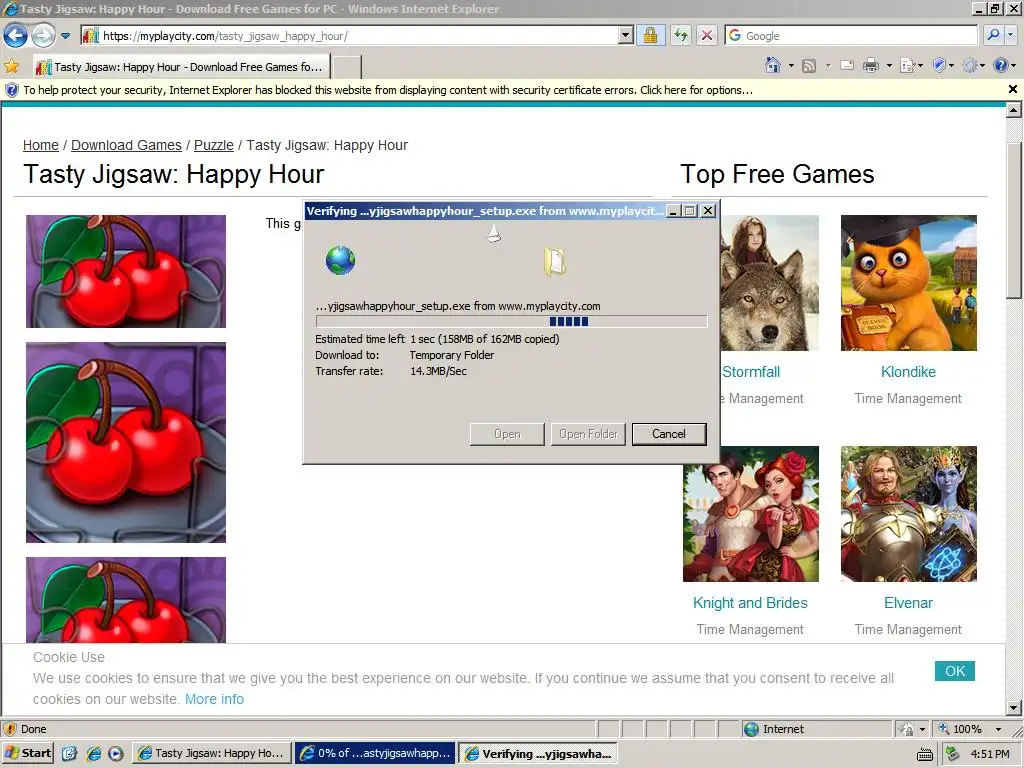Open the Elvenar game image

(x=908, y=514)
